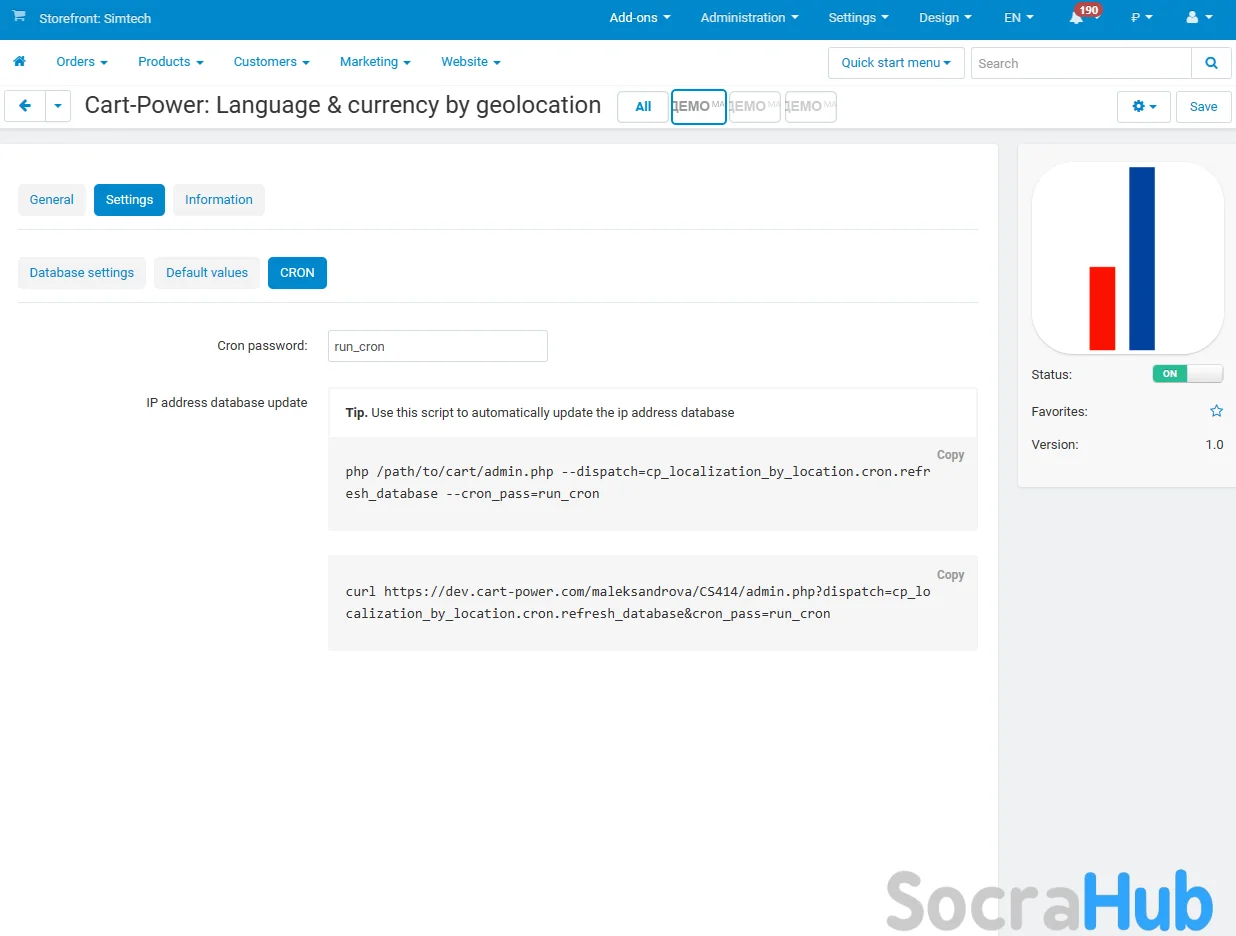Focus the Cron password field
1236x936 pixels.
[x=438, y=346]
